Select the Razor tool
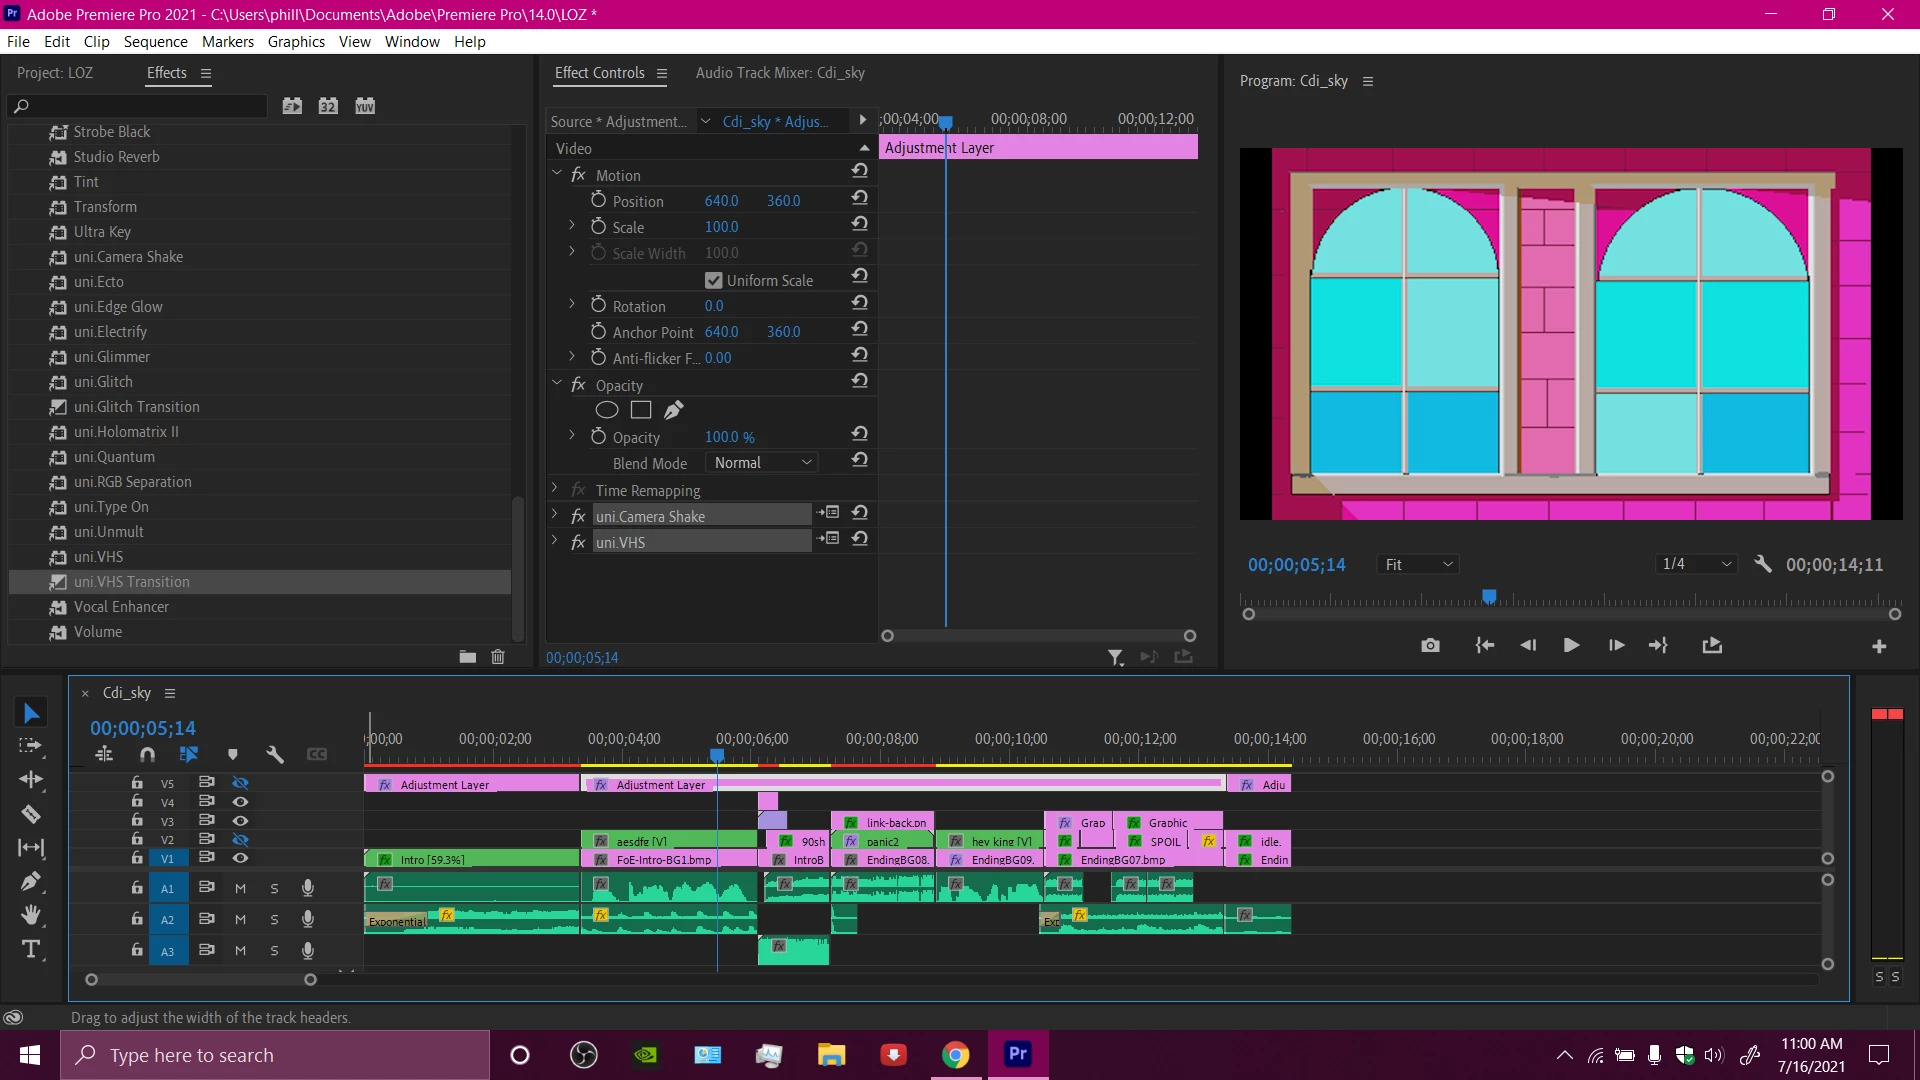The image size is (1920, 1080). point(31,814)
